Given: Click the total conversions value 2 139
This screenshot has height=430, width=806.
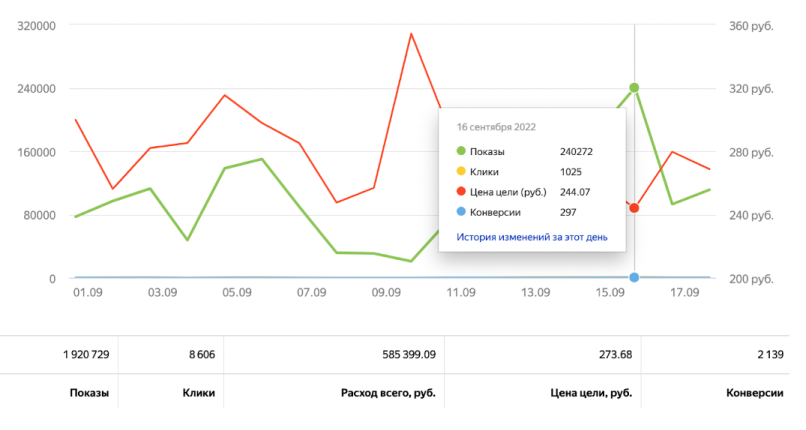Looking at the screenshot, I should pos(771,354).
